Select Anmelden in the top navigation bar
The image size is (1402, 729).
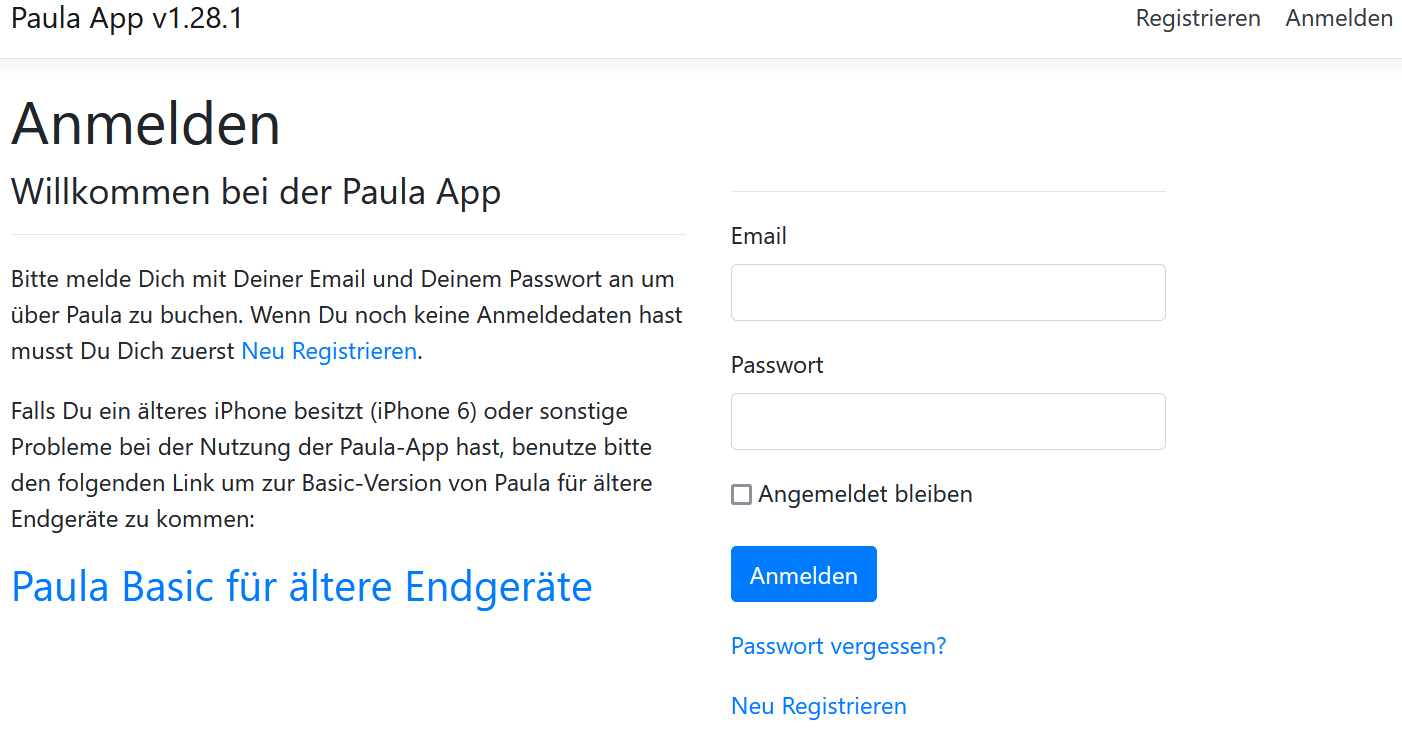(1338, 18)
